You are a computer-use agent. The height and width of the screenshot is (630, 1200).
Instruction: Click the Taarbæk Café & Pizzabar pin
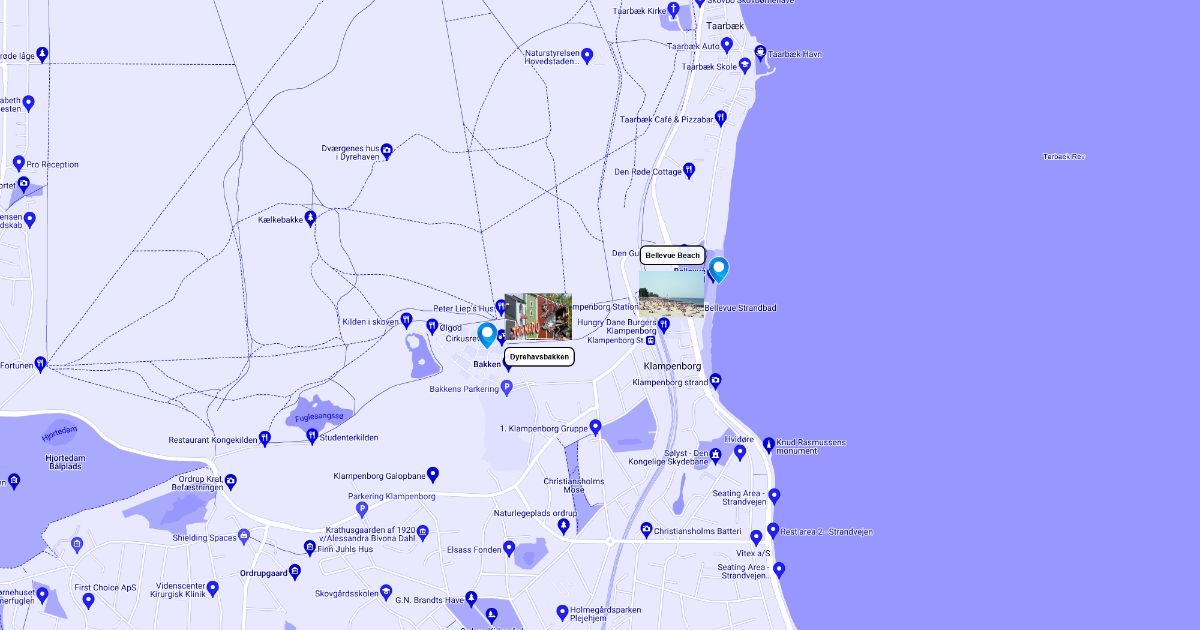pos(722,119)
